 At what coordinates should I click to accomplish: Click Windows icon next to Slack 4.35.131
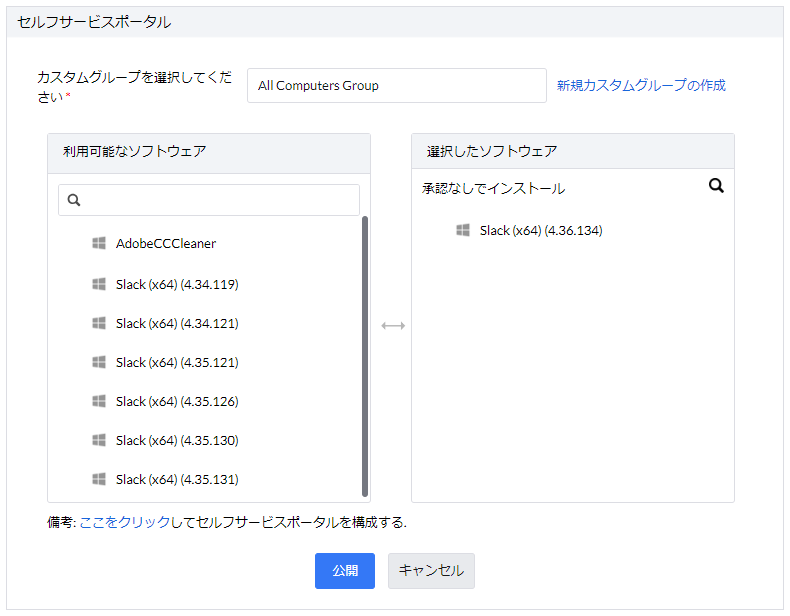click(99, 479)
